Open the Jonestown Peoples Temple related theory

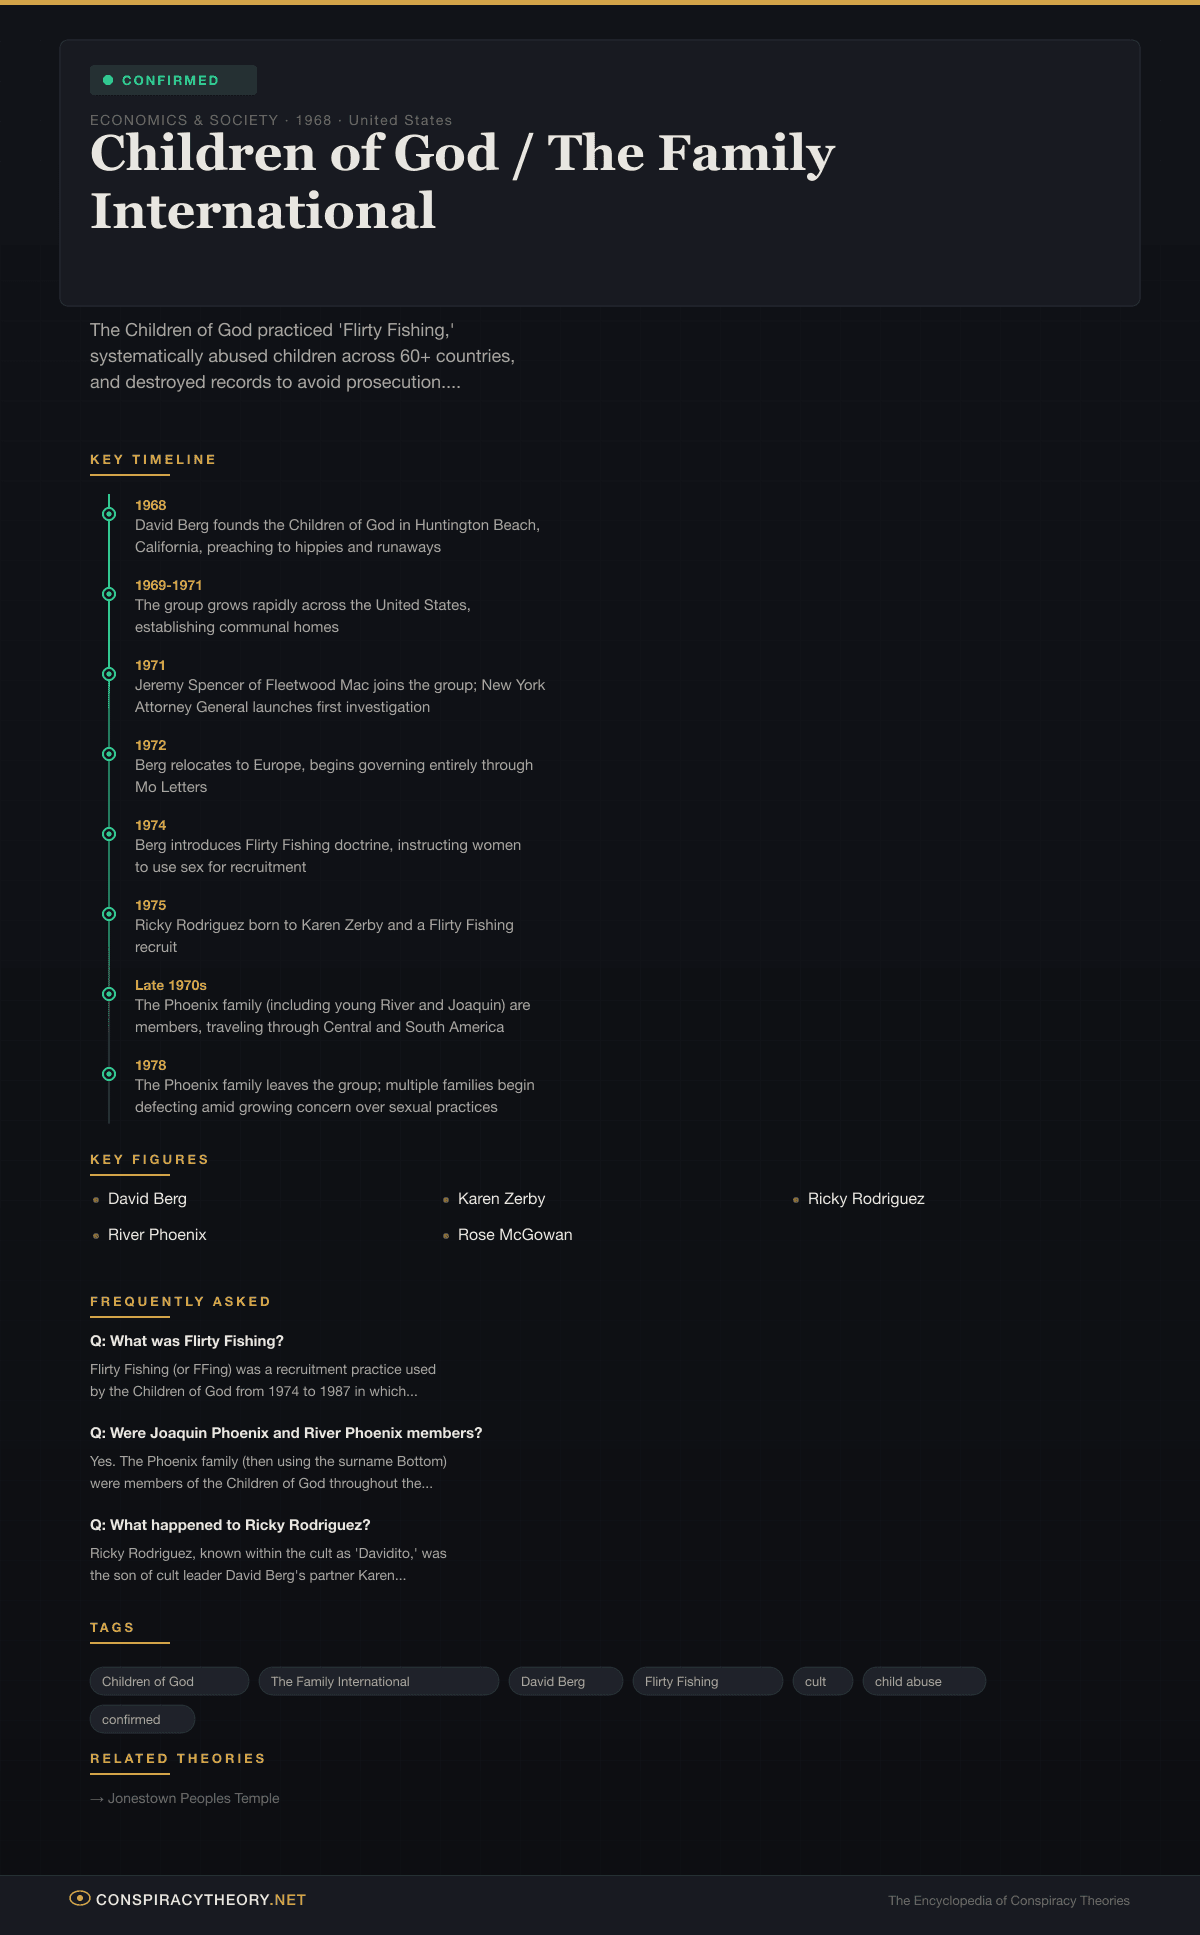(193, 1798)
